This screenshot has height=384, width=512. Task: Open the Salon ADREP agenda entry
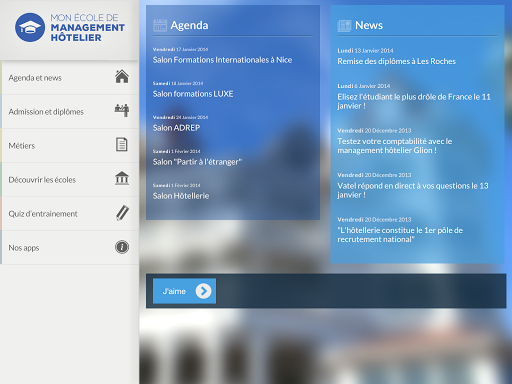point(176,128)
